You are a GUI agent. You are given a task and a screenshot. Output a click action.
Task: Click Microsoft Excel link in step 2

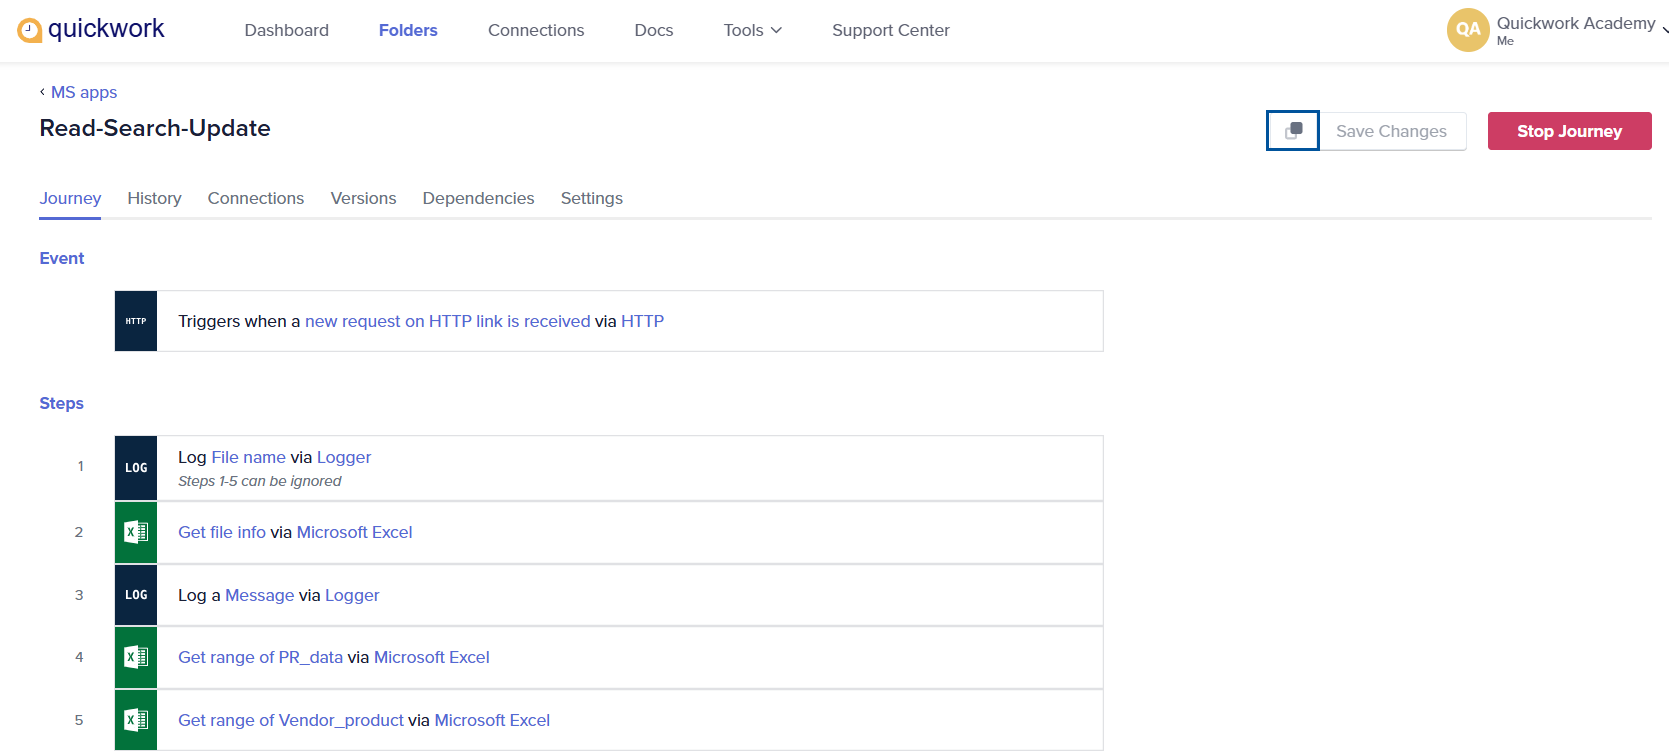[x=354, y=532]
